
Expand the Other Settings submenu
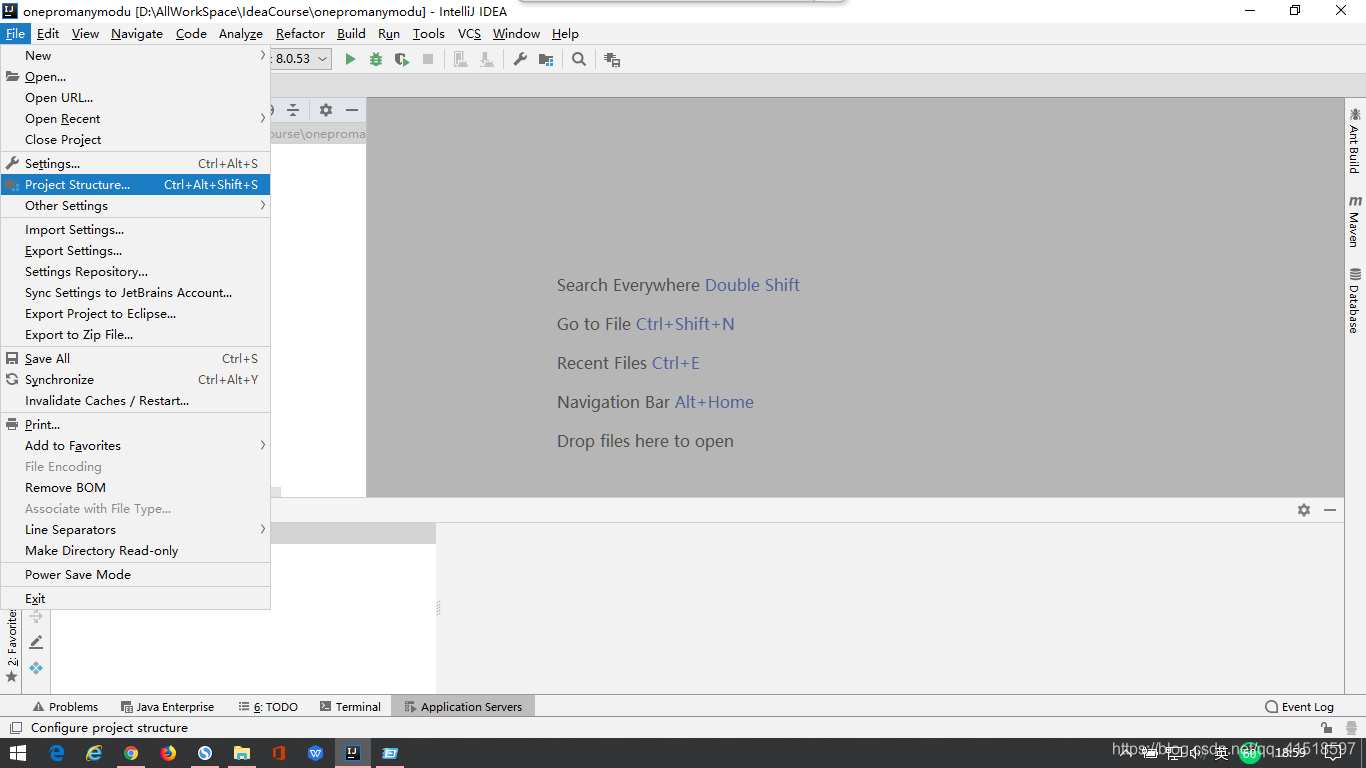[135, 206]
